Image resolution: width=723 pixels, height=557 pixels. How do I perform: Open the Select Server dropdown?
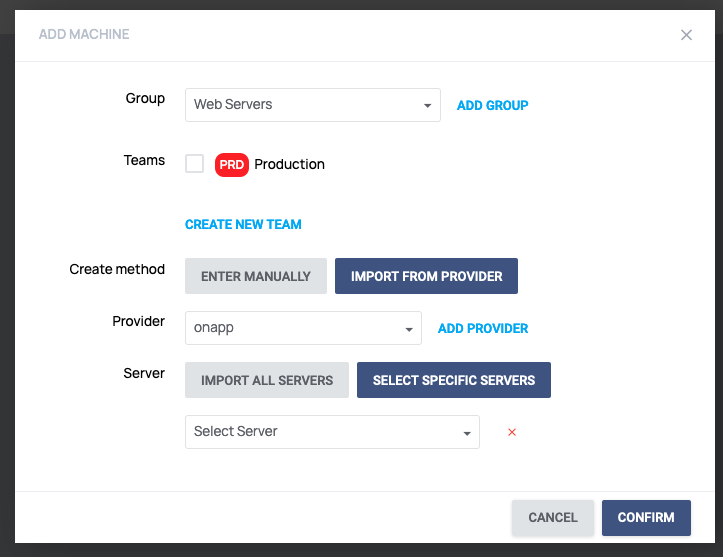(332, 432)
